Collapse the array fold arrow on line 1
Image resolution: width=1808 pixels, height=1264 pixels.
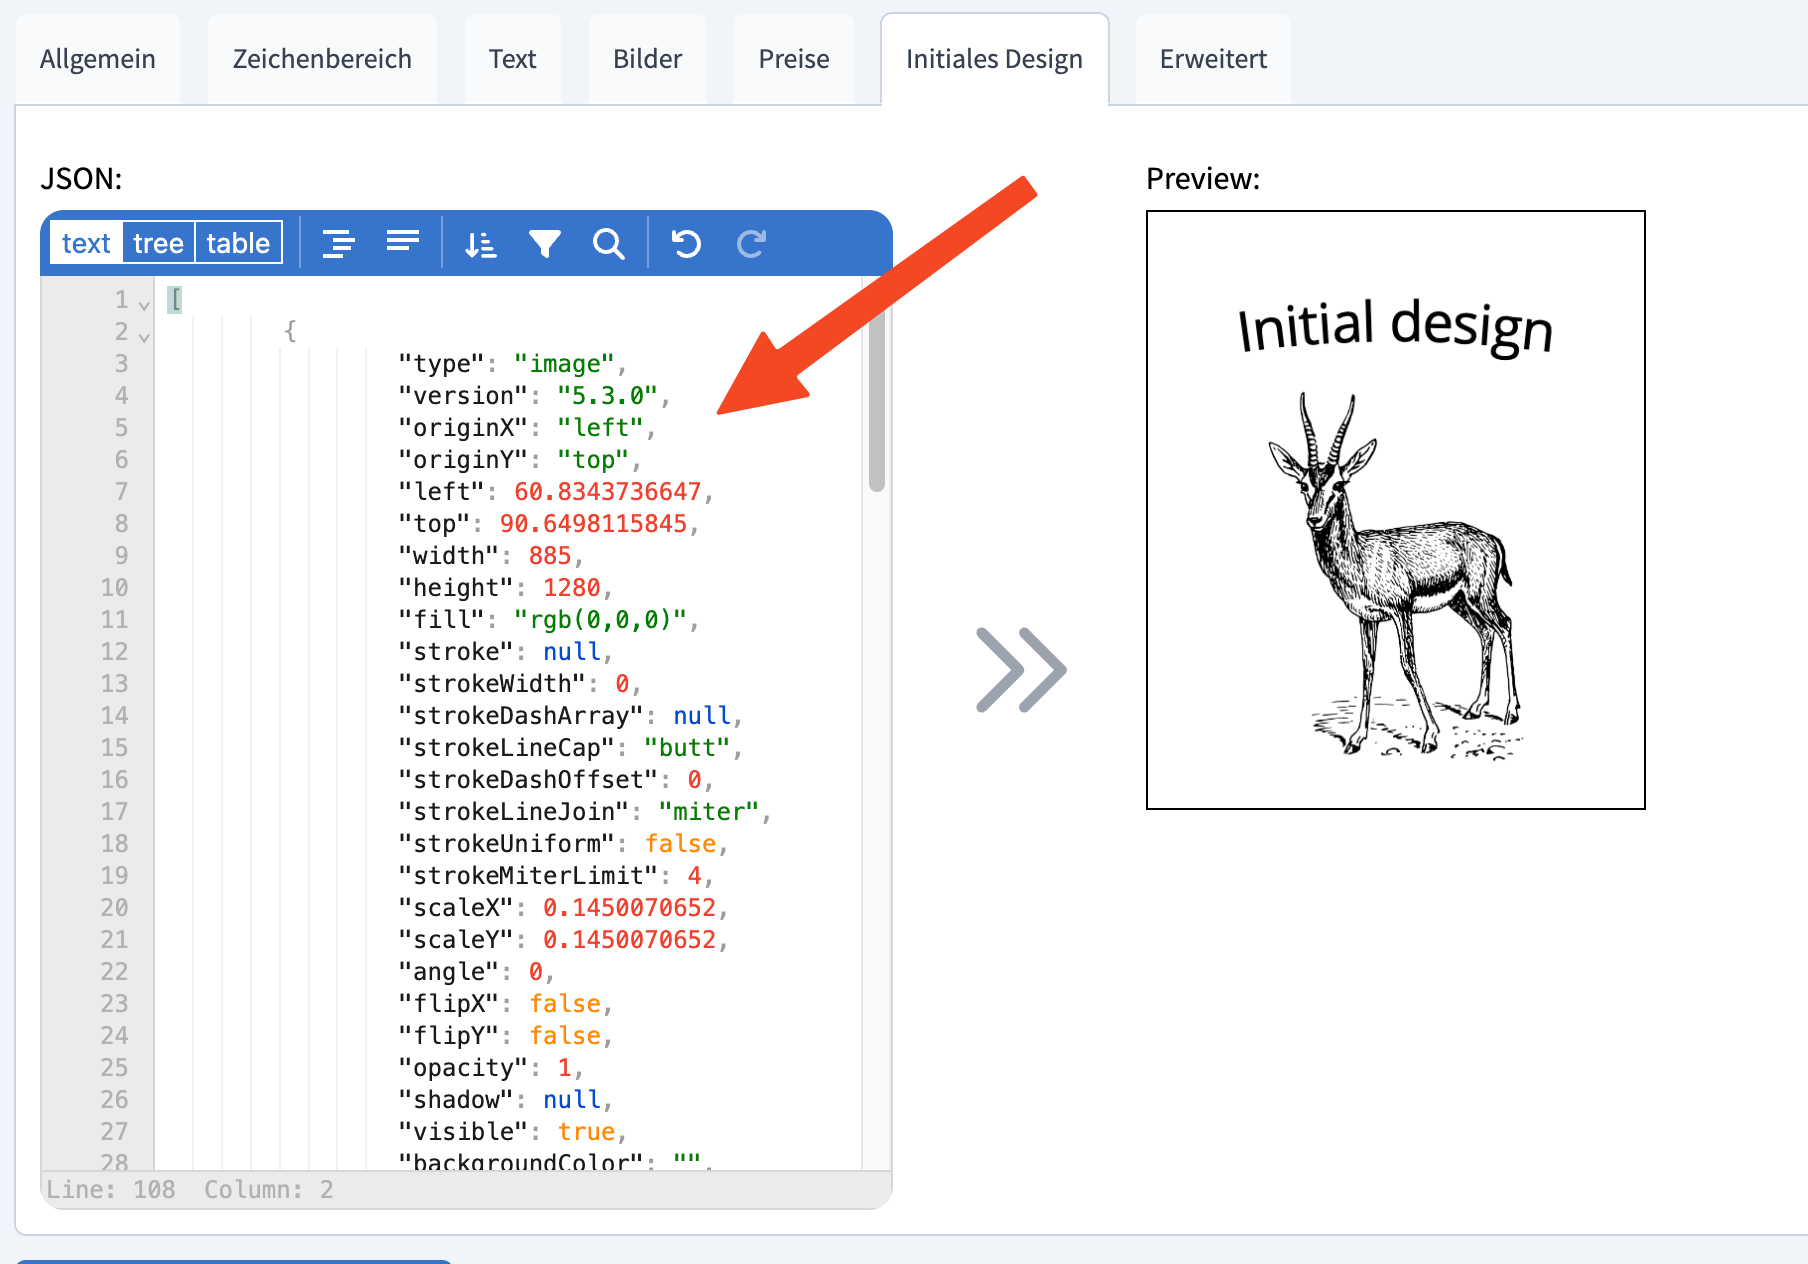point(144,304)
